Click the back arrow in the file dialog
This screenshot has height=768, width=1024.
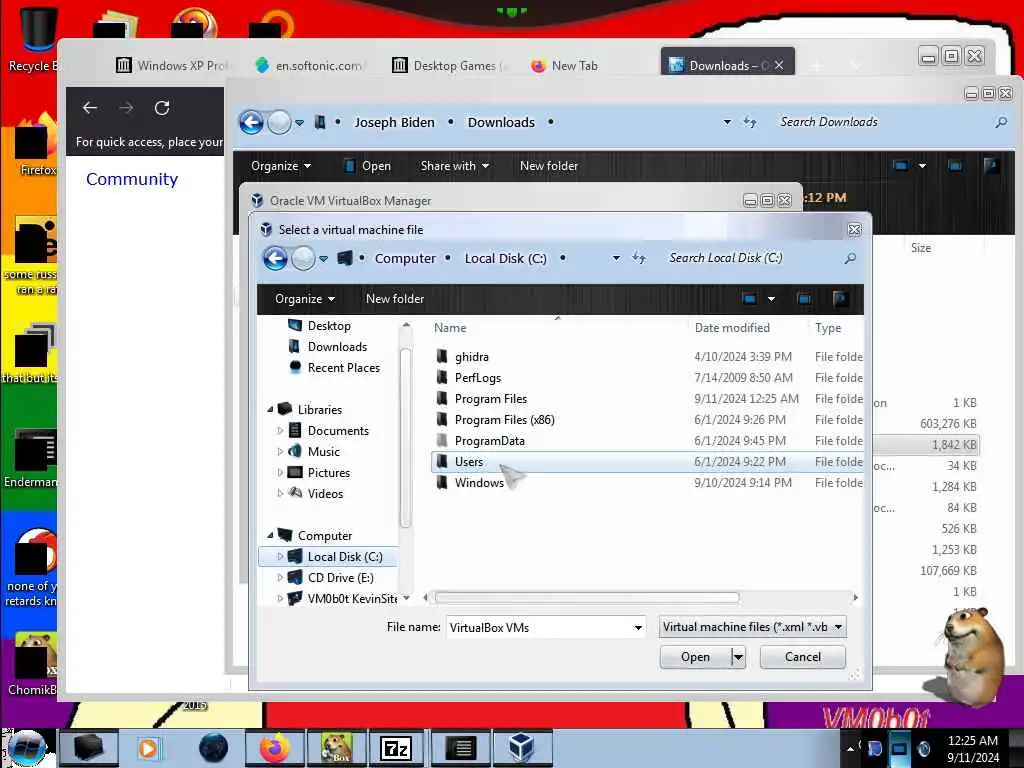(275, 259)
